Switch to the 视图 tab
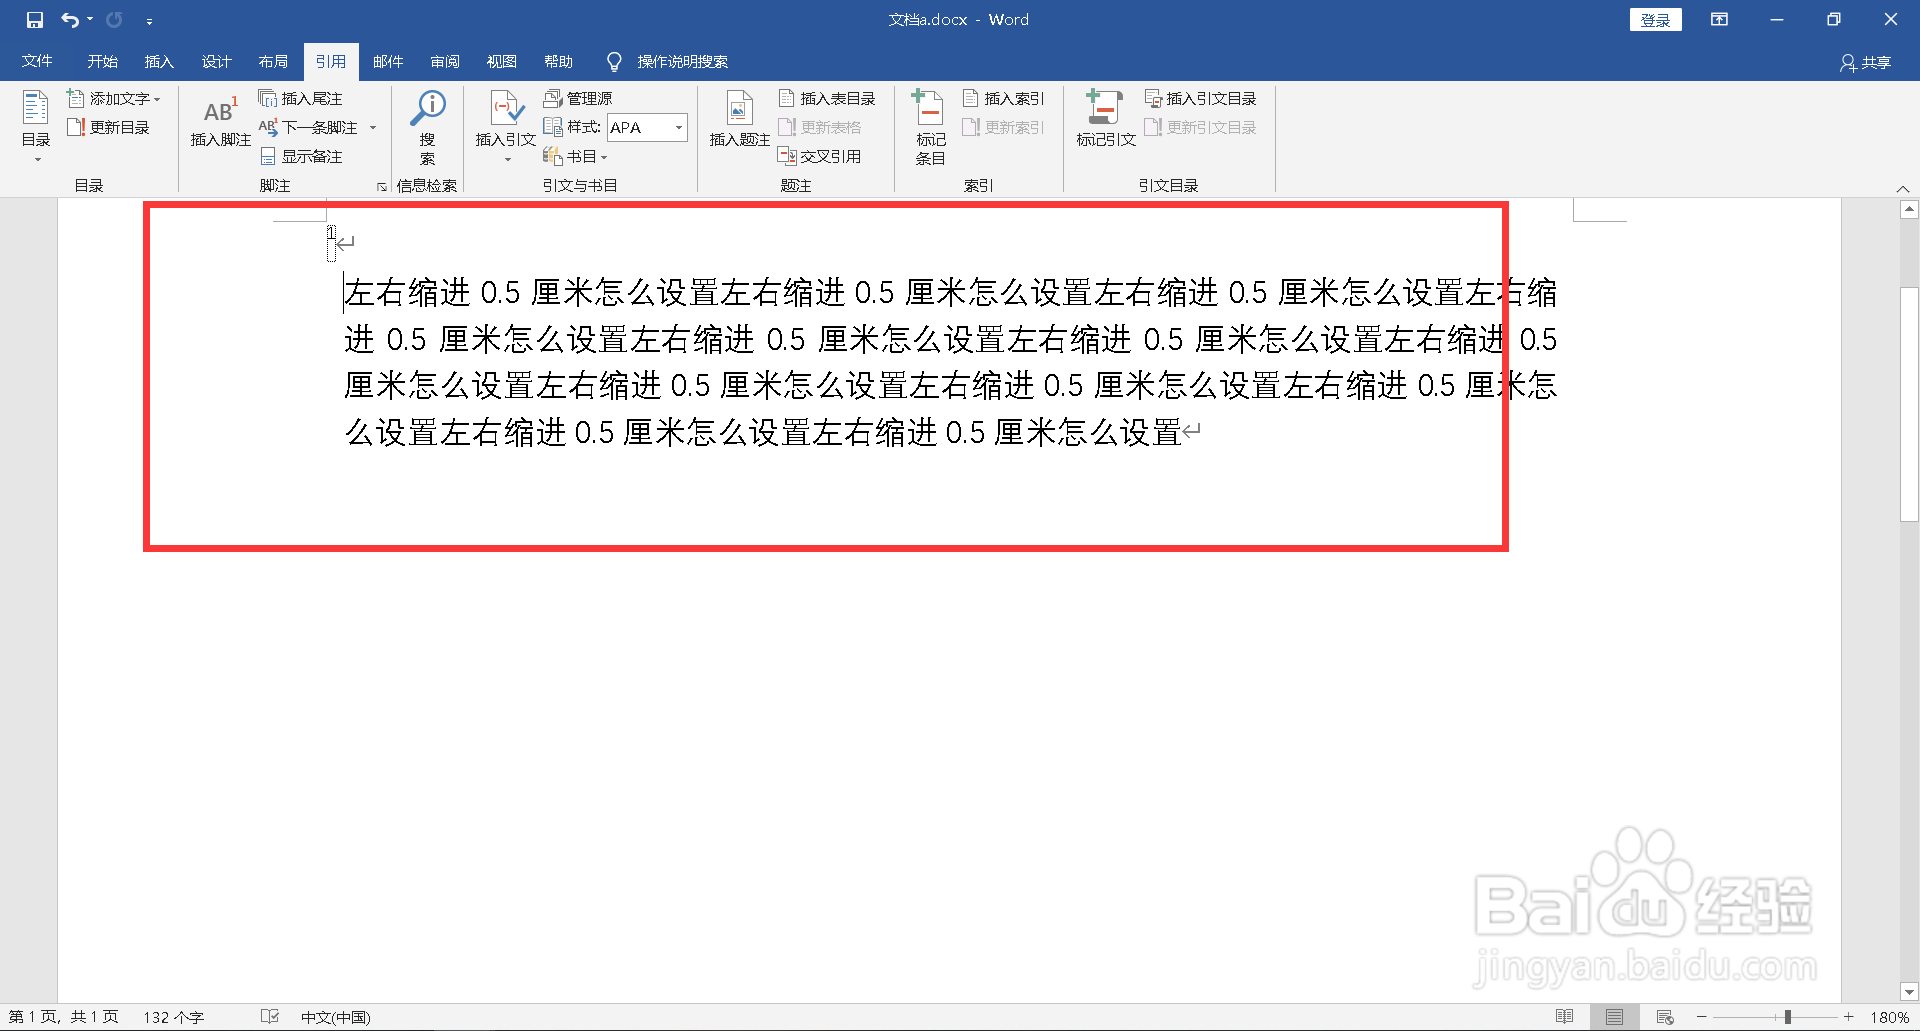The height and width of the screenshot is (1031, 1920). coord(502,62)
